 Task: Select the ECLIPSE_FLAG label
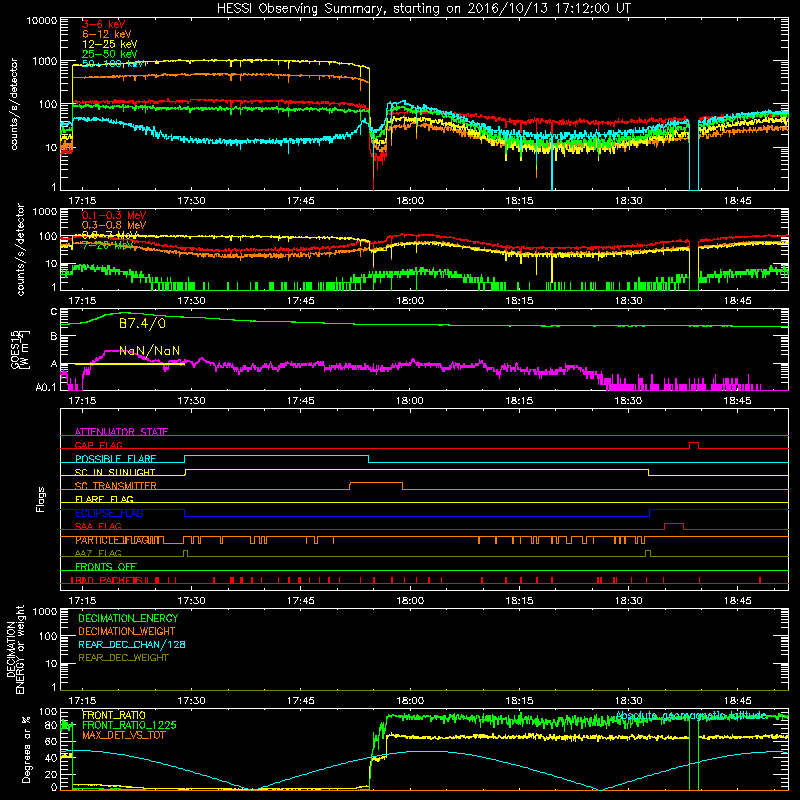click(x=109, y=513)
